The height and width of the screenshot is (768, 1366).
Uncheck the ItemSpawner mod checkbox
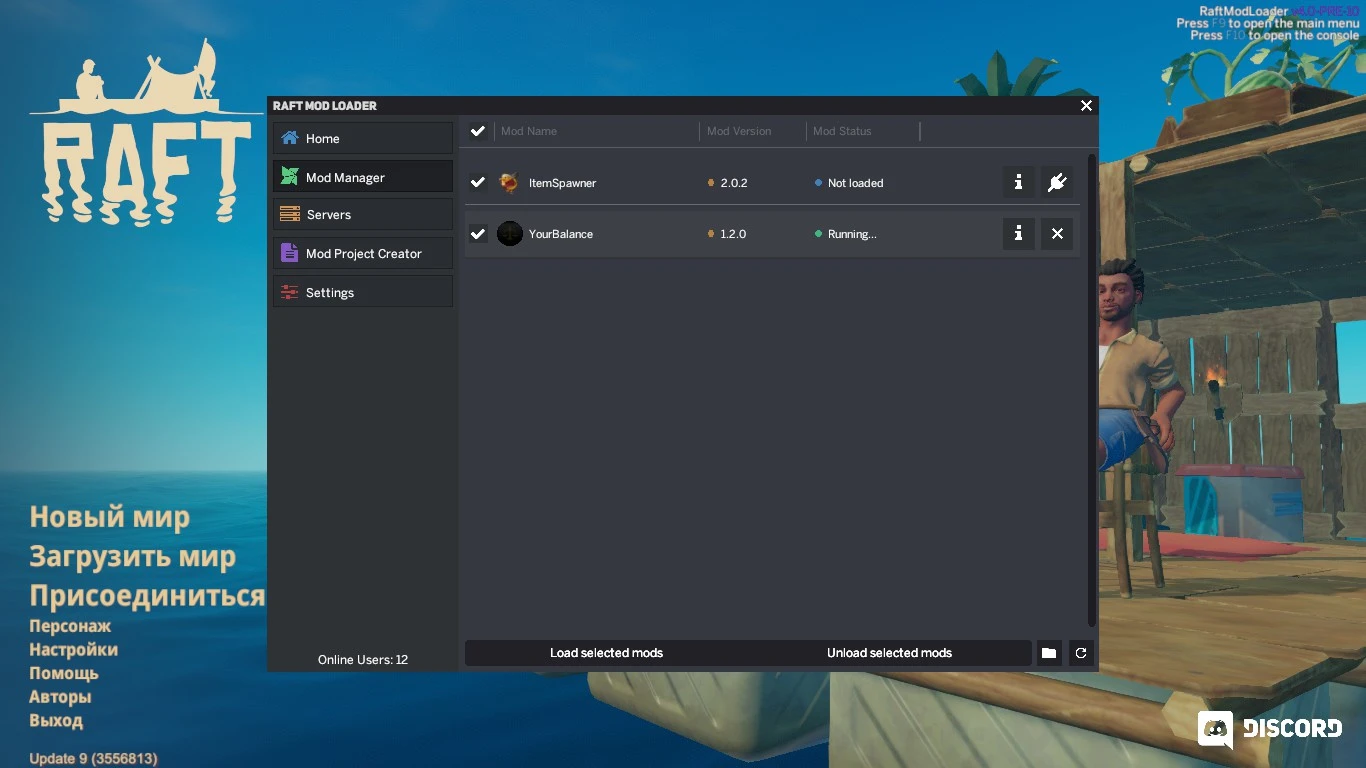click(x=477, y=182)
